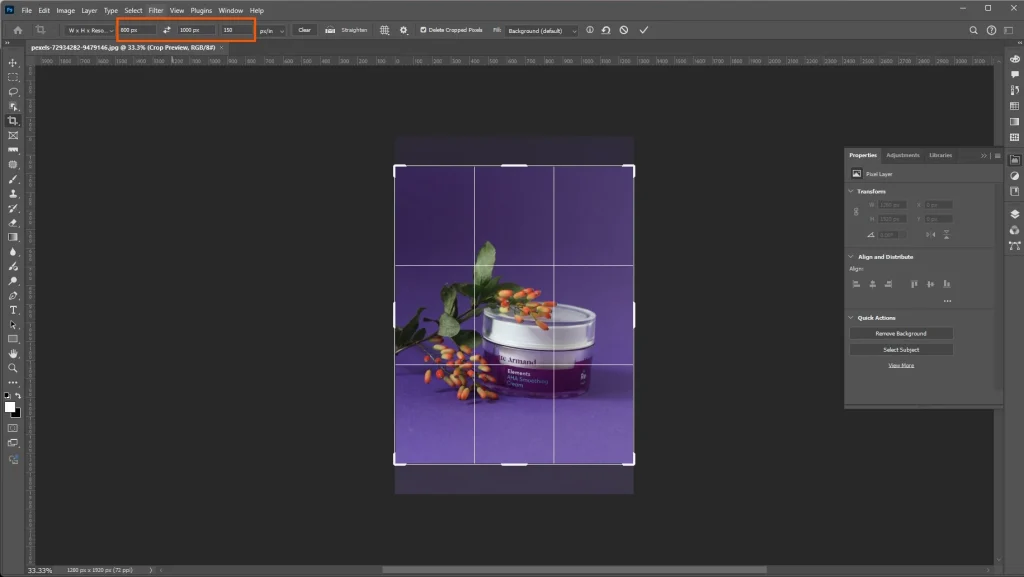The height and width of the screenshot is (577, 1024).
Task: Collapse the Quick Actions section
Action: [x=851, y=318]
